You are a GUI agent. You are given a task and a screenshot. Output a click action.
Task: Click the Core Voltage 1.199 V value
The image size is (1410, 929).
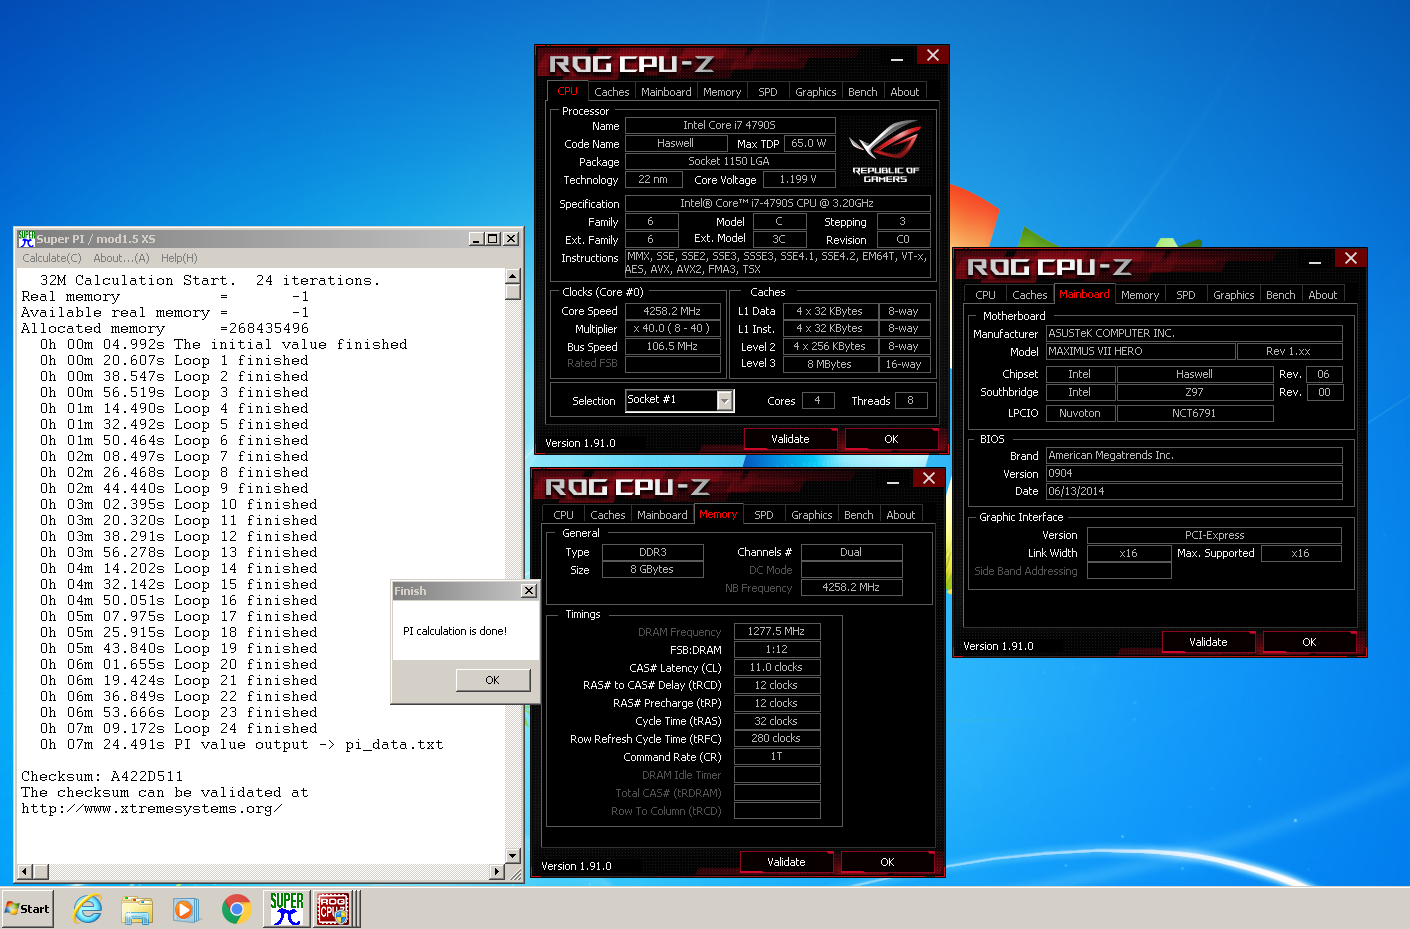click(798, 179)
